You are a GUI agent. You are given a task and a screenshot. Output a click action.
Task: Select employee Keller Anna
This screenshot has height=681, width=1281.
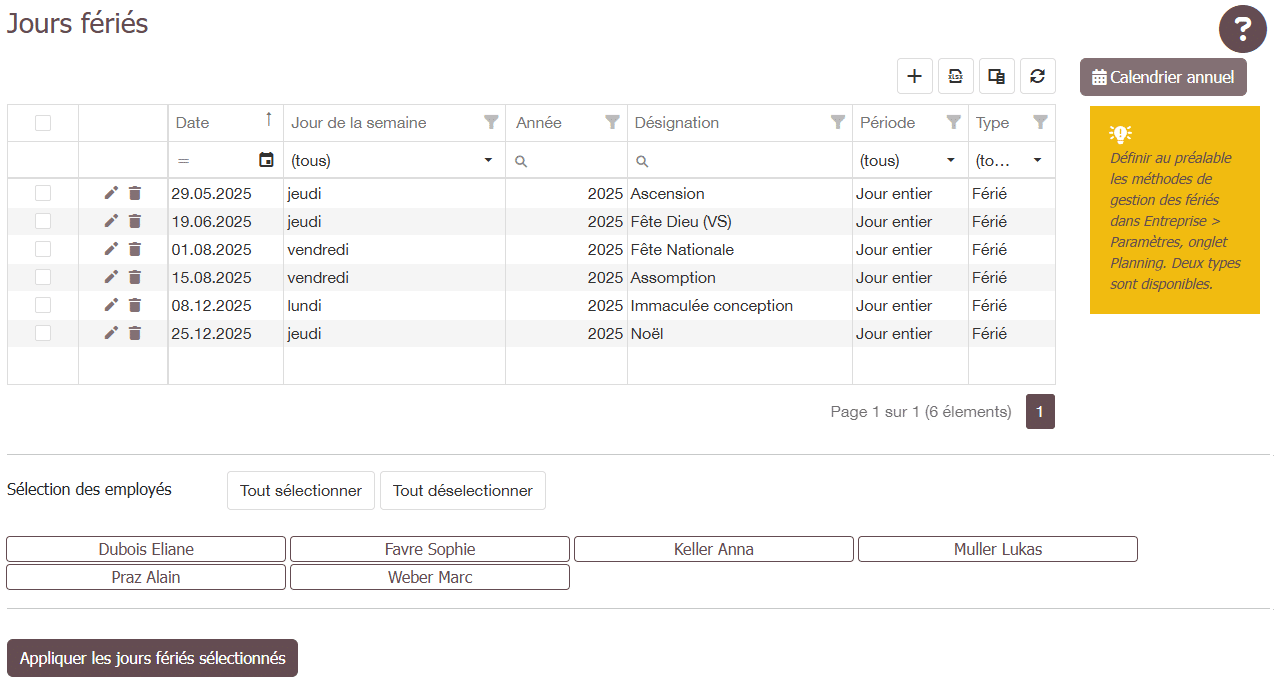(713, 549)
